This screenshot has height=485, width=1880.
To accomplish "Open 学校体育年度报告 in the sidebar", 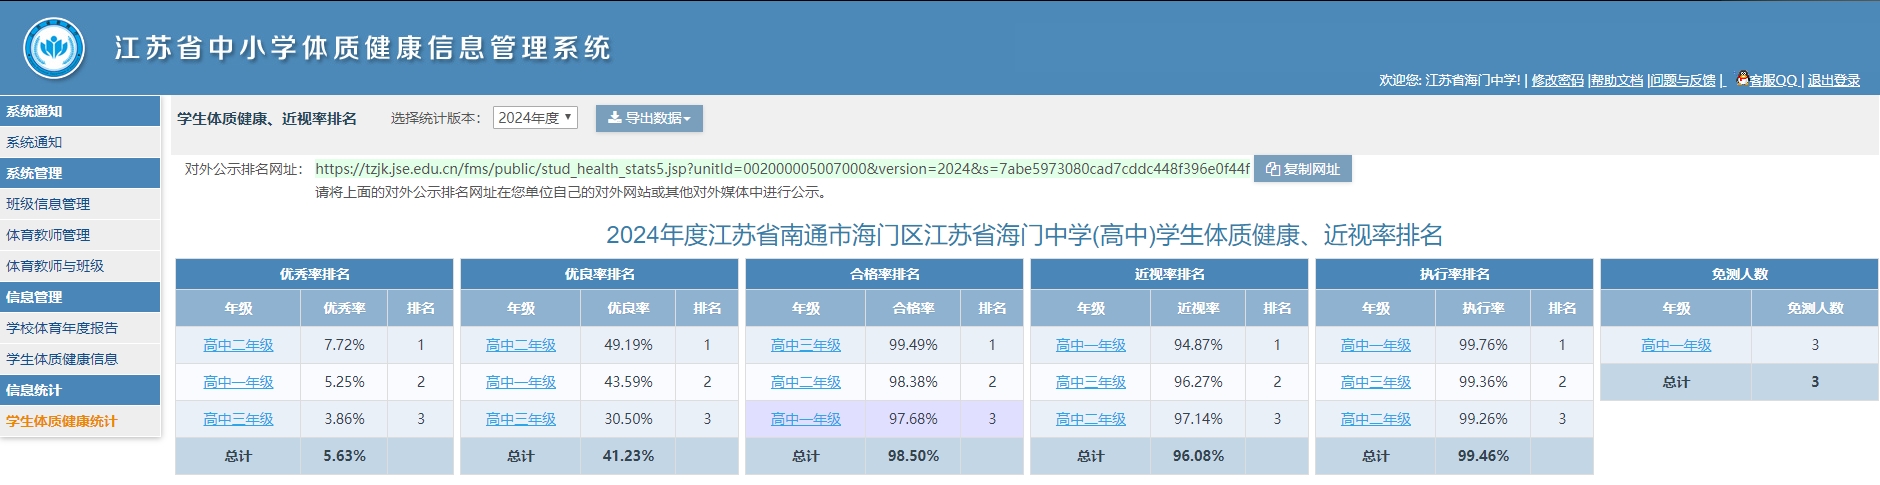I will tap(80, 328).
